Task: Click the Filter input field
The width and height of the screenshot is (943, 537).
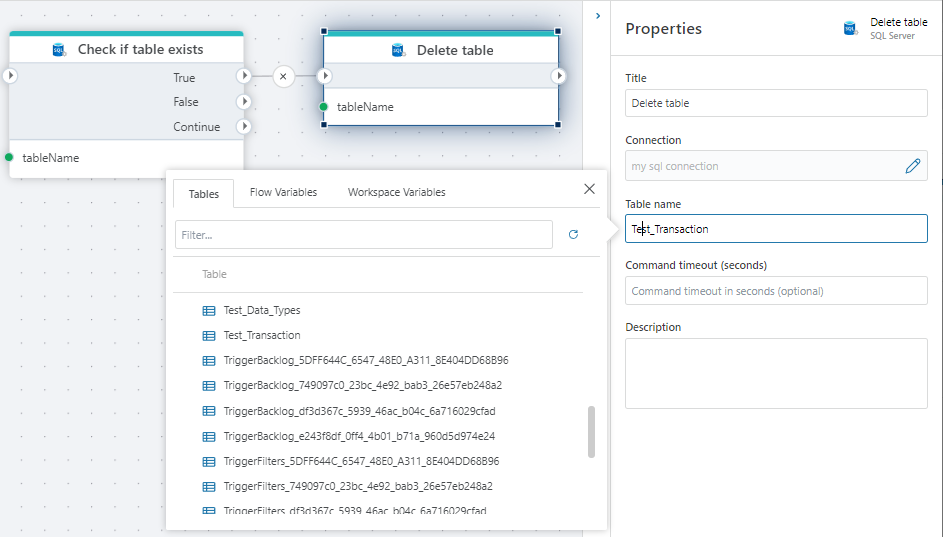Action: pyautogui.click(x=363, y=235)
